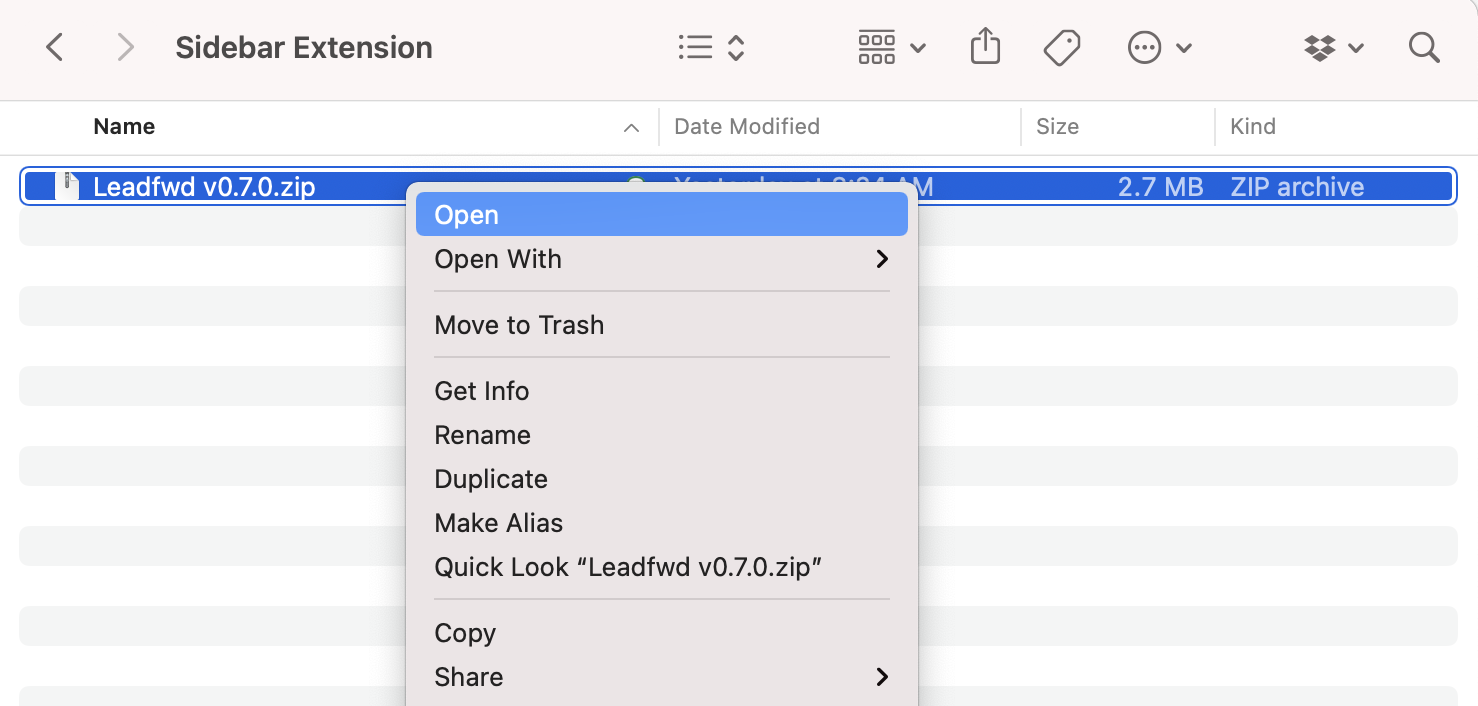Sort by the Name column
The image size is (1478, 706).
[124, 127]
